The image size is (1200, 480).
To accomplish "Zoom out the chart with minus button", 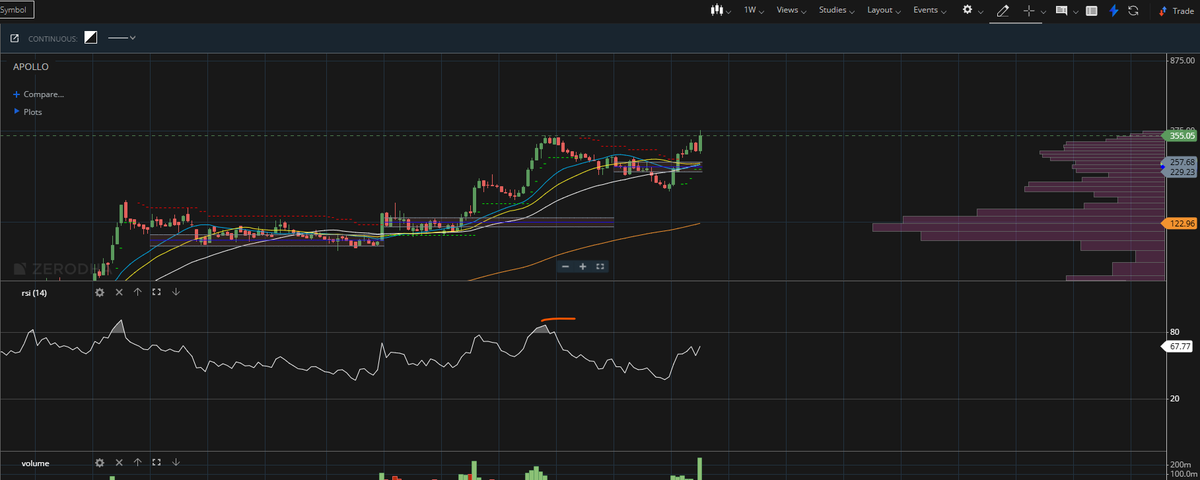I will [x=565, y=266].
